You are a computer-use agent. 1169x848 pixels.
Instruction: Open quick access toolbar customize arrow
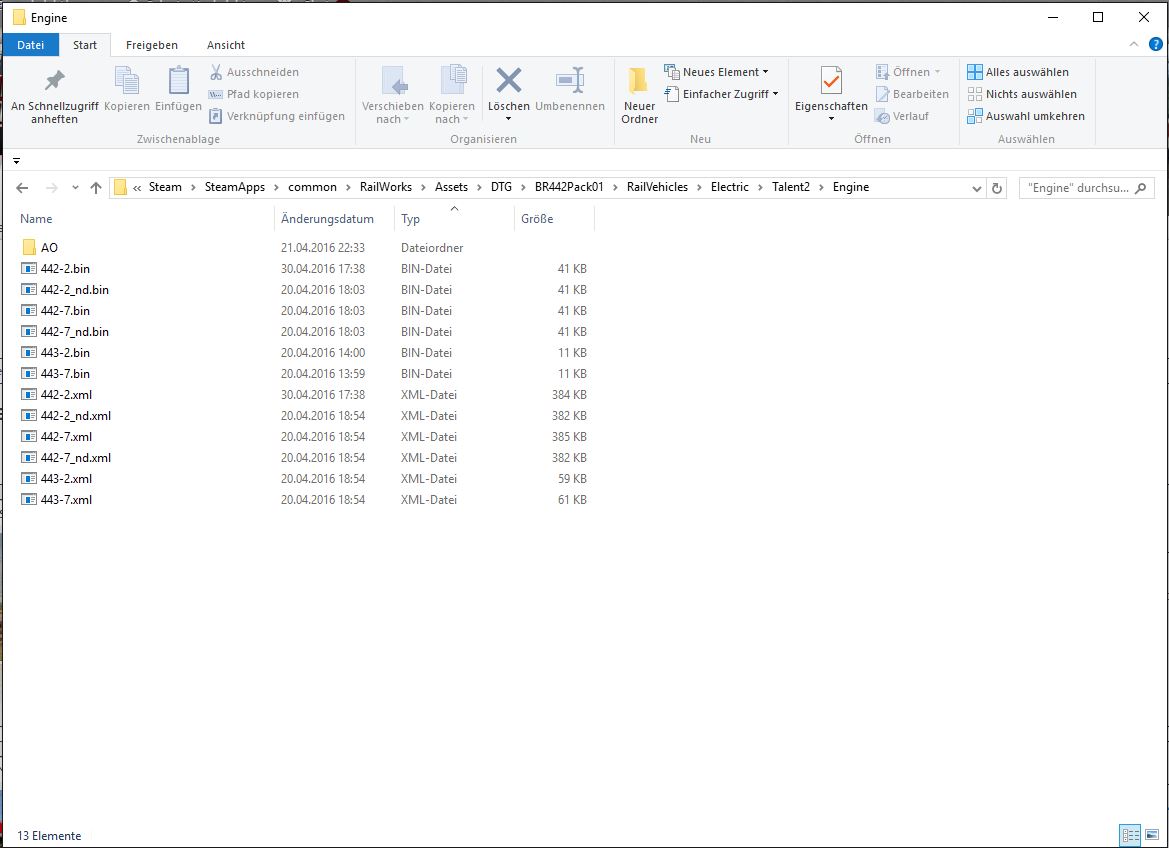tap(16, 160)
